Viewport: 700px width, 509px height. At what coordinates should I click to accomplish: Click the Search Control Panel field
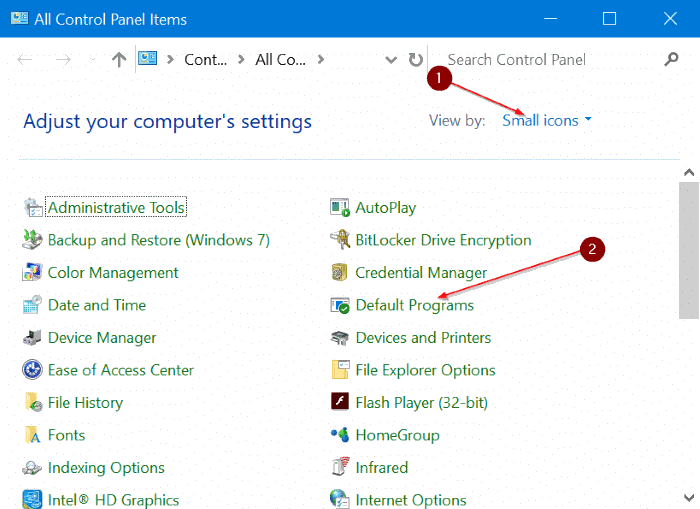point(555,59)
